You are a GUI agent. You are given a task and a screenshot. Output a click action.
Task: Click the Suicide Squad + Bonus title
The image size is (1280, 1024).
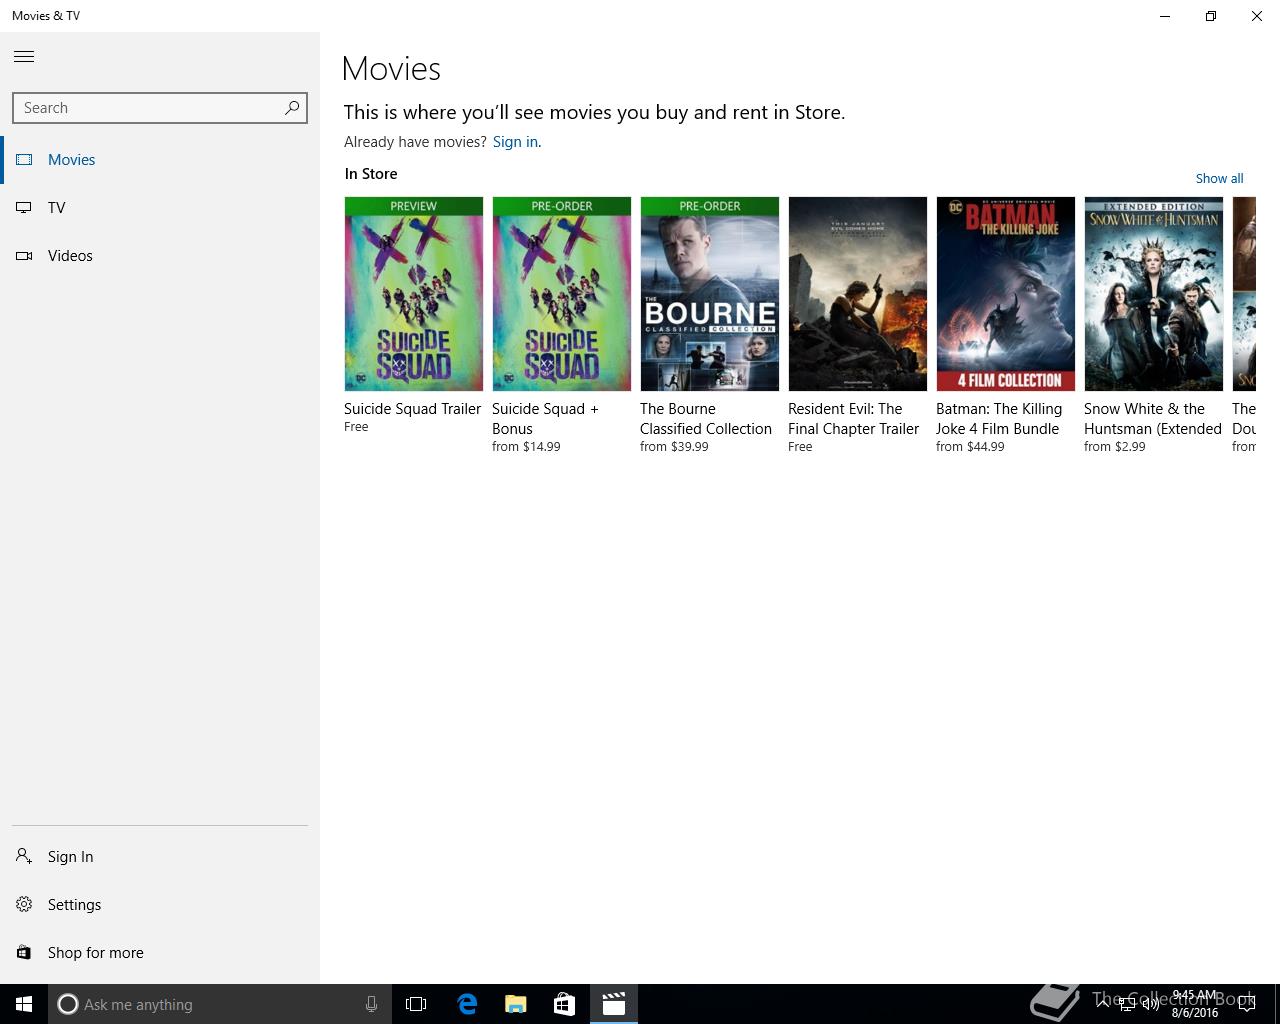tap(545, 419)
